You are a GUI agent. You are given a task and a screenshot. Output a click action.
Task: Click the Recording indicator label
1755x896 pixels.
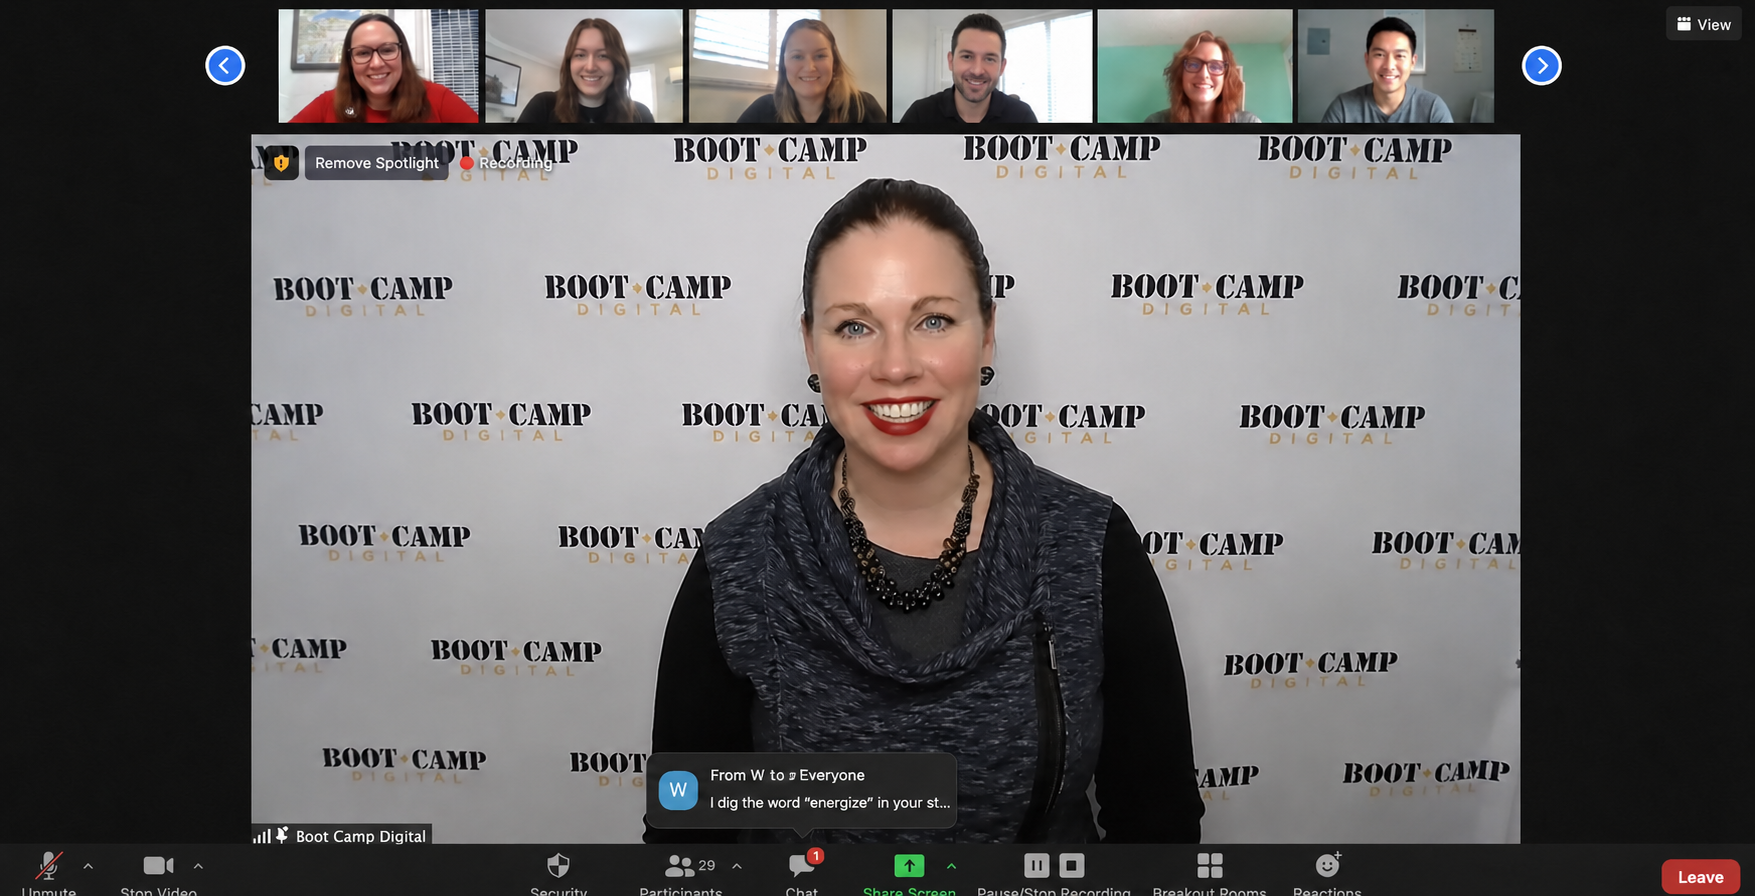pos(507,163)
